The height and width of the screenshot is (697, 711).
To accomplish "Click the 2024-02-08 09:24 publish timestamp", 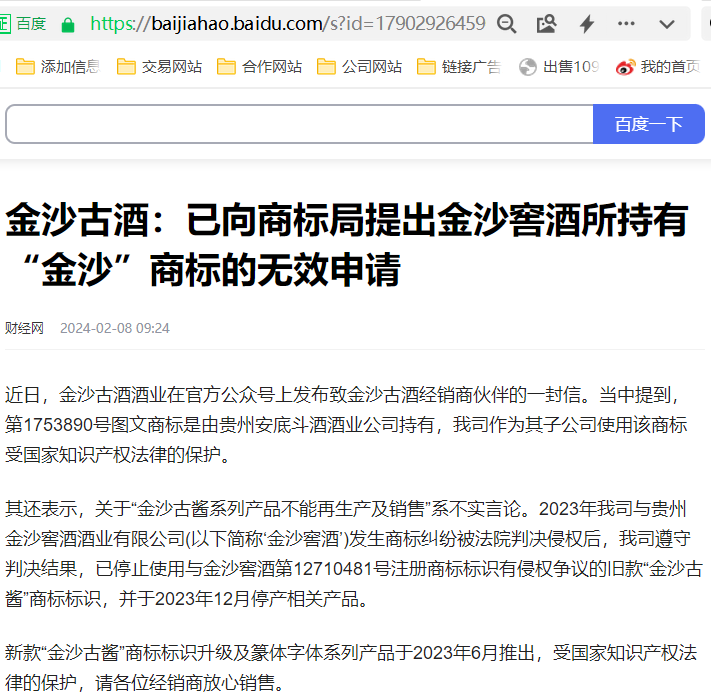I will 115,328.
